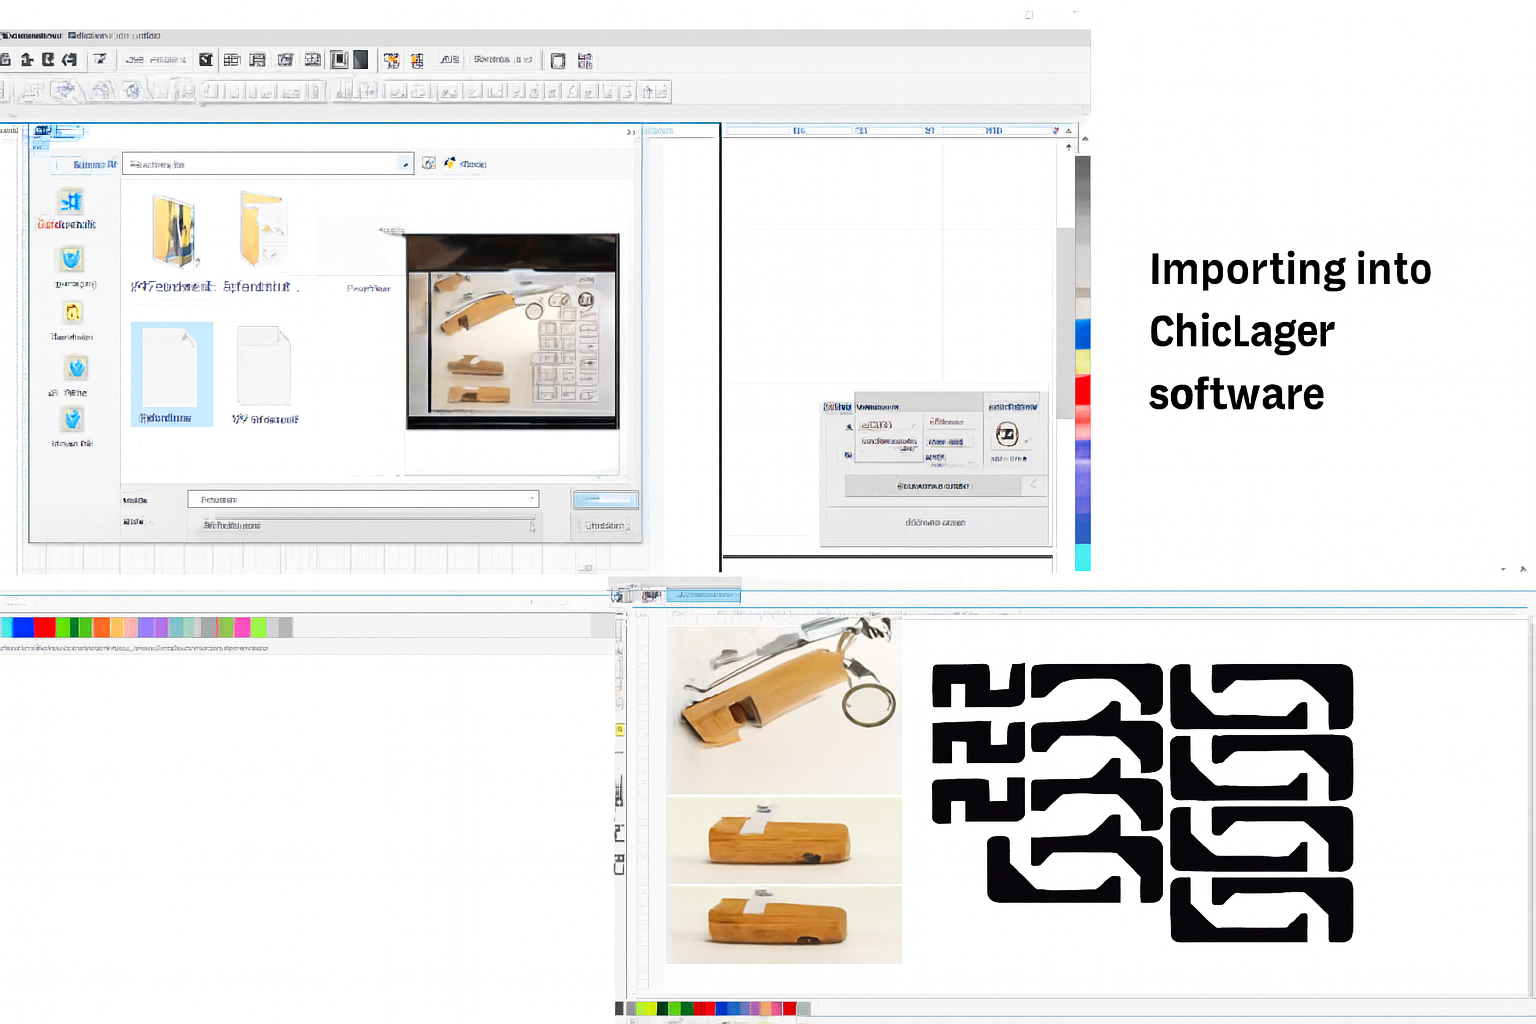The image size is (1536, 1024).
Task: Click the yellow icon in the dialog sidebar
Action: click(x=73, y=313)
